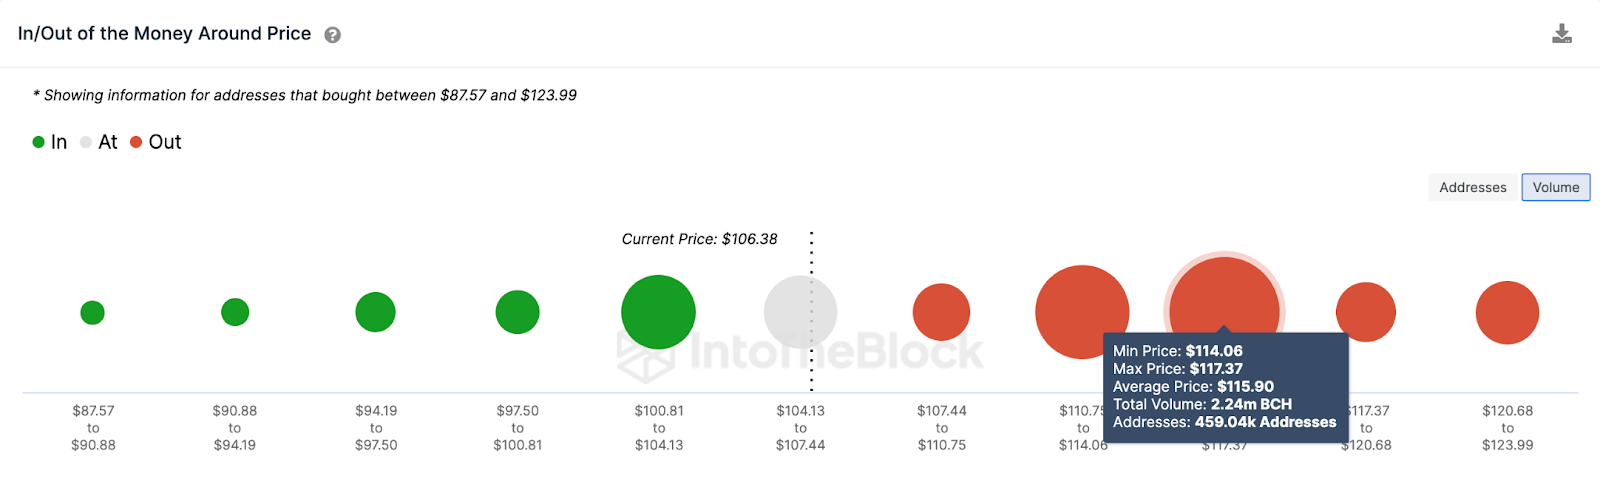Viewport: 1600px width, 480px height.
Task: Select the Volume view tab
Action: (1555, 187)
